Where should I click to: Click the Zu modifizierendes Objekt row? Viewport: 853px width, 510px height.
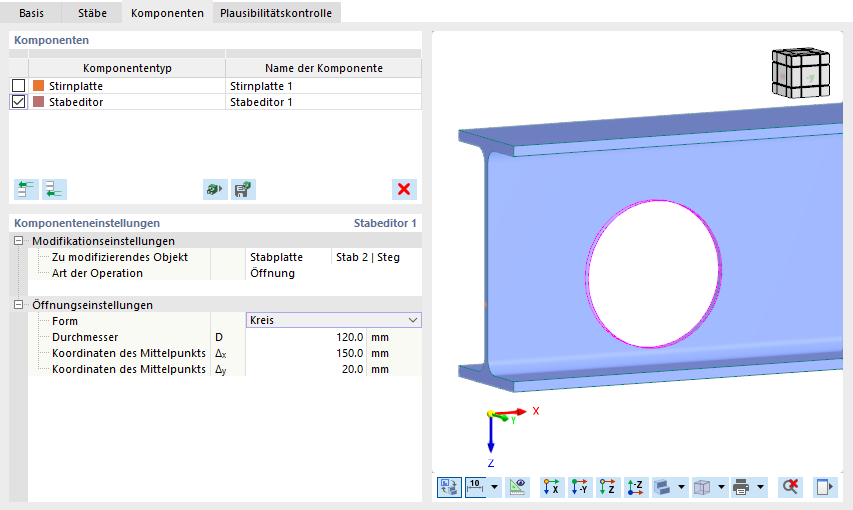tap(120, 257)
